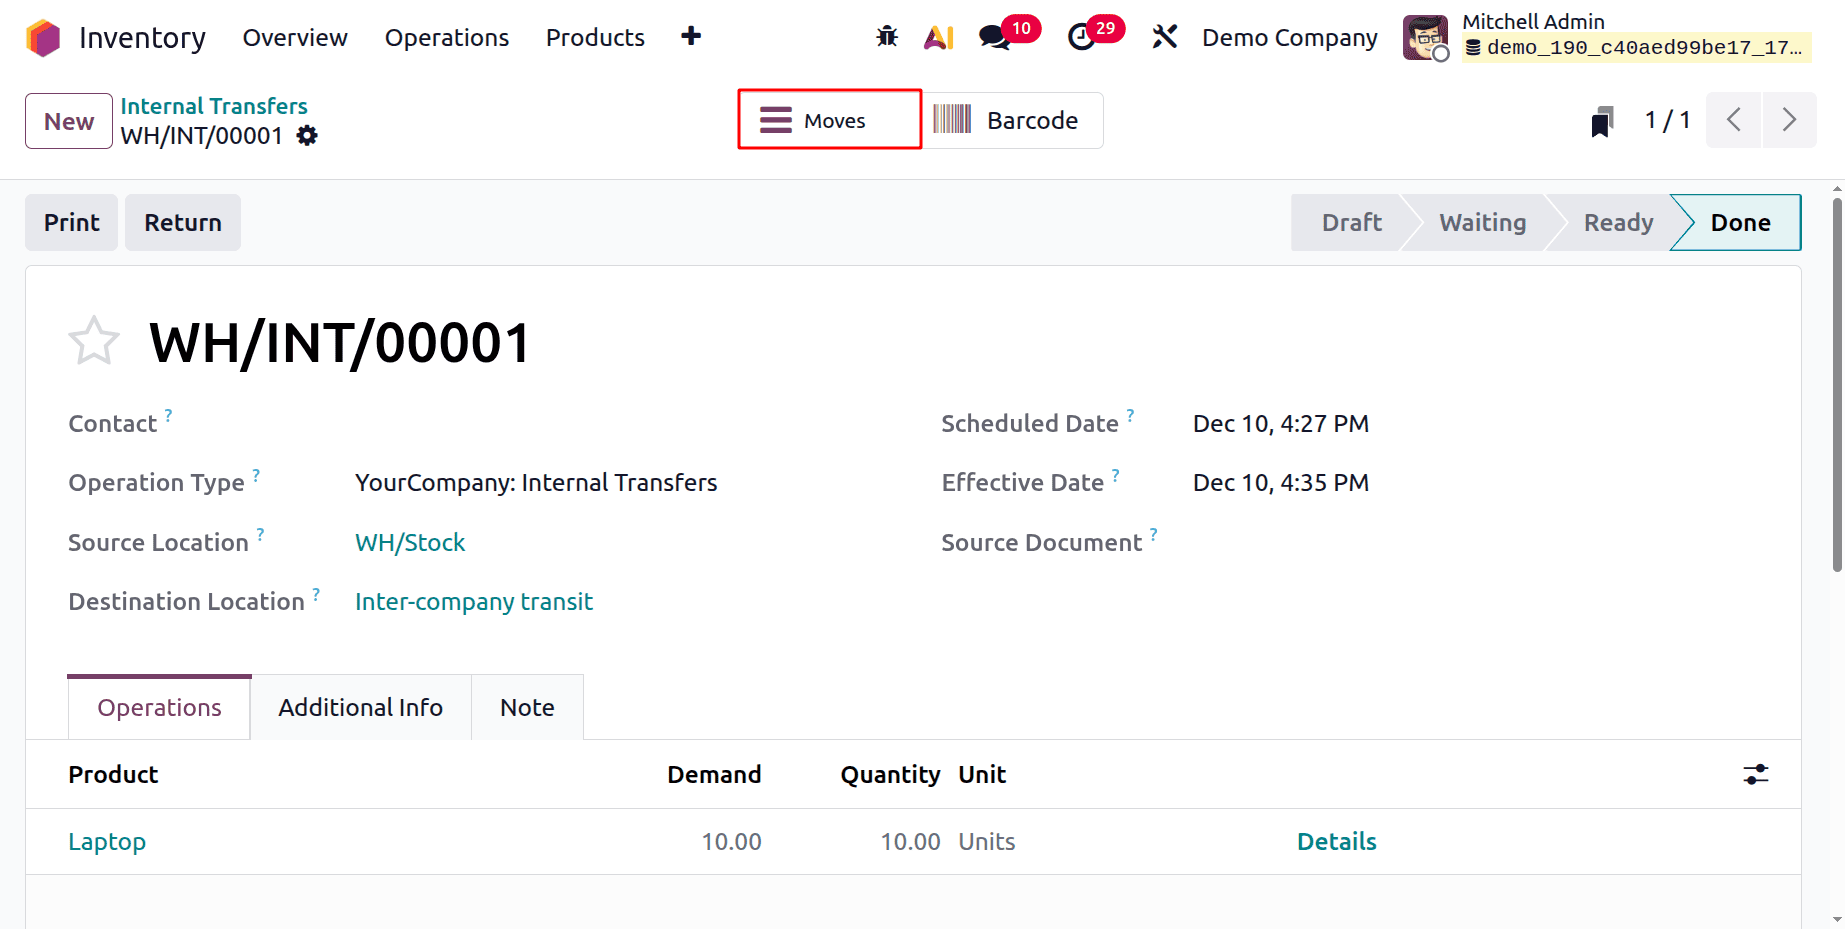This screenshot has width=1845, height=929.
Task: Switch to the Additional Info tab
Action: coord(360,707)
